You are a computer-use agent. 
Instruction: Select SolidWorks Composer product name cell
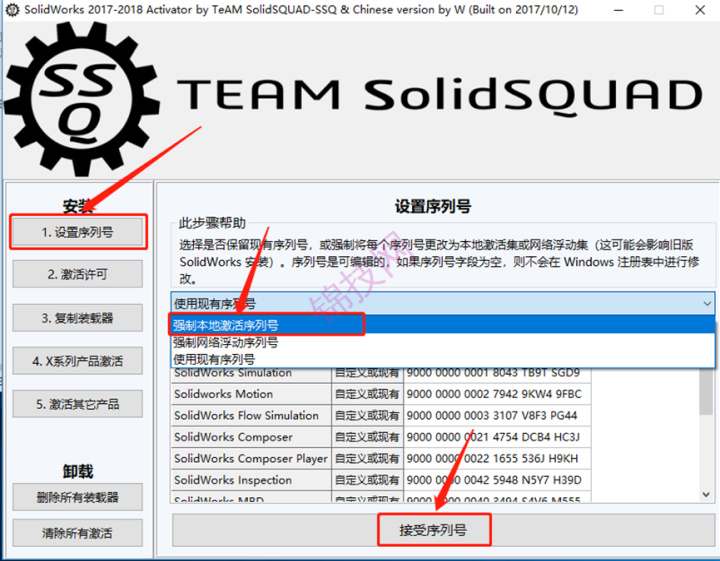251,437
